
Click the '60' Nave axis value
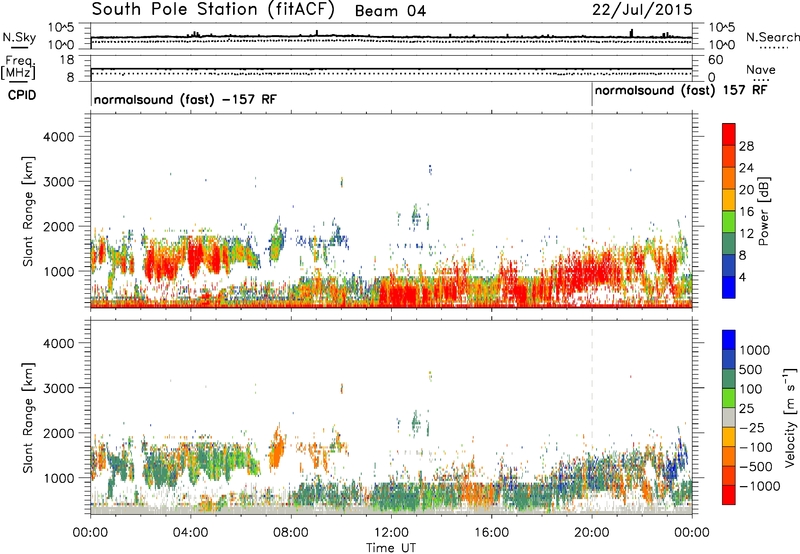(x=715, y=60)
